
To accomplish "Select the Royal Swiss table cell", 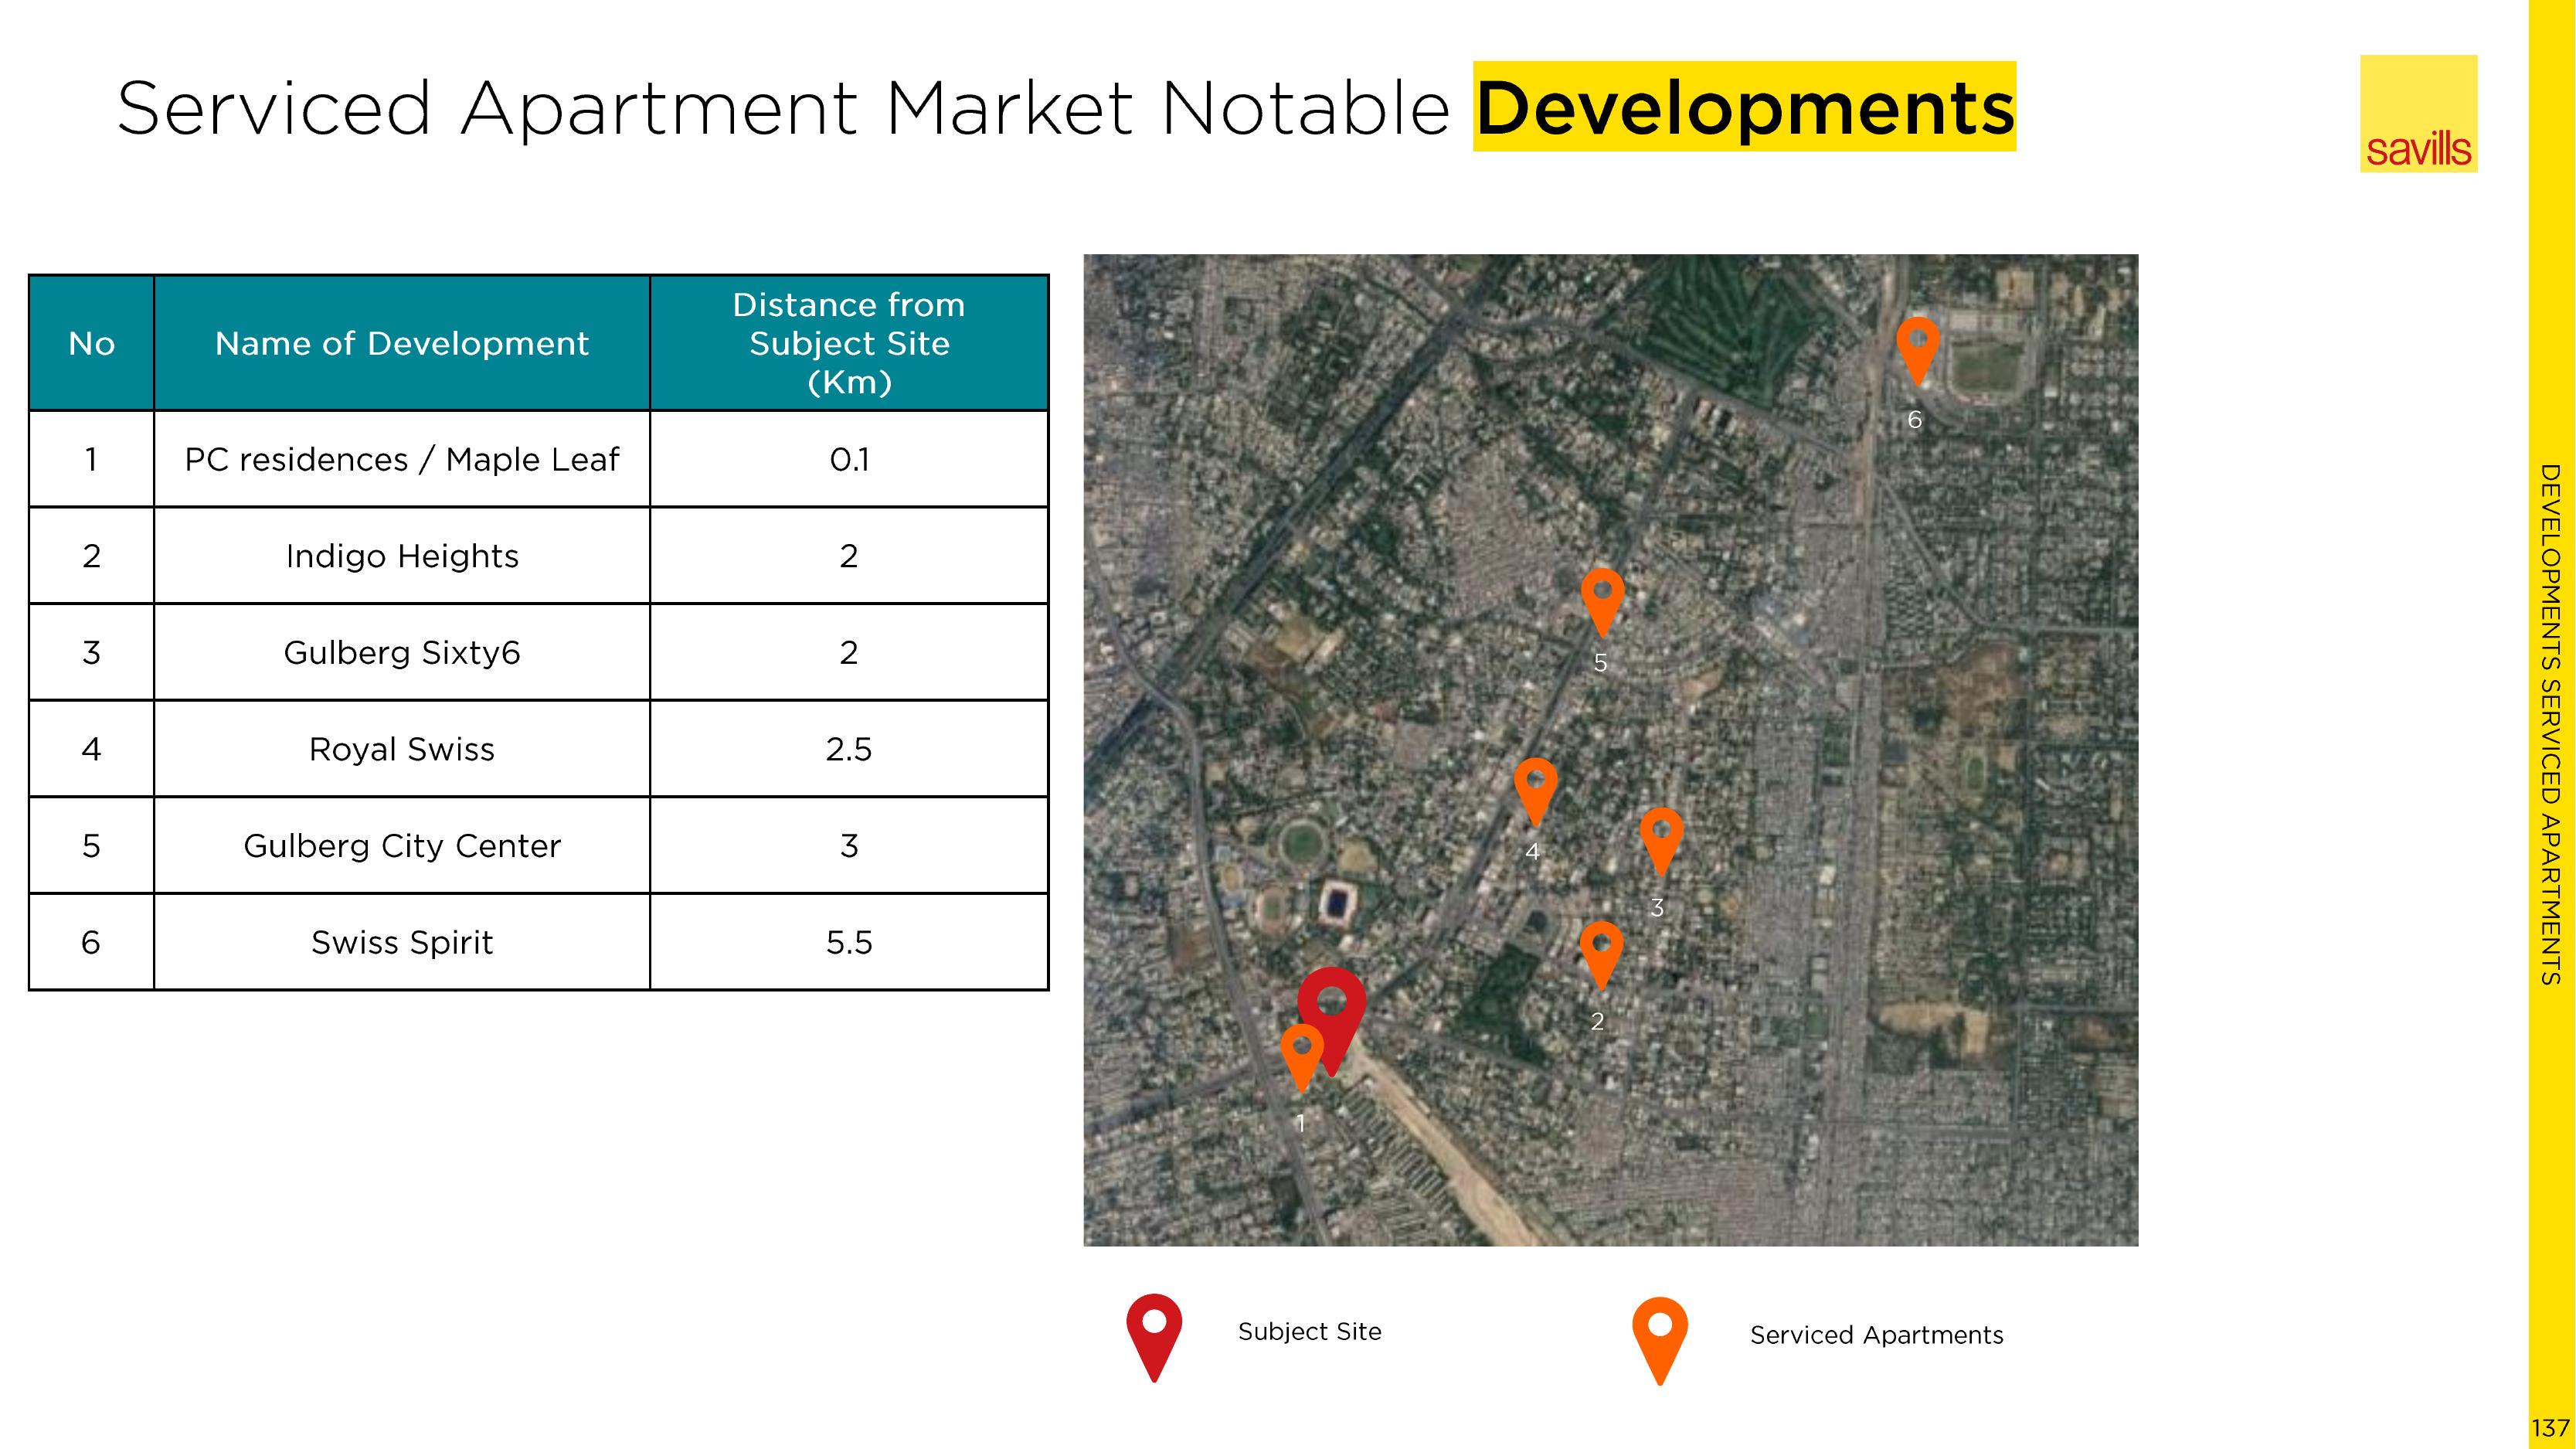I will click(x=401, y=749).
